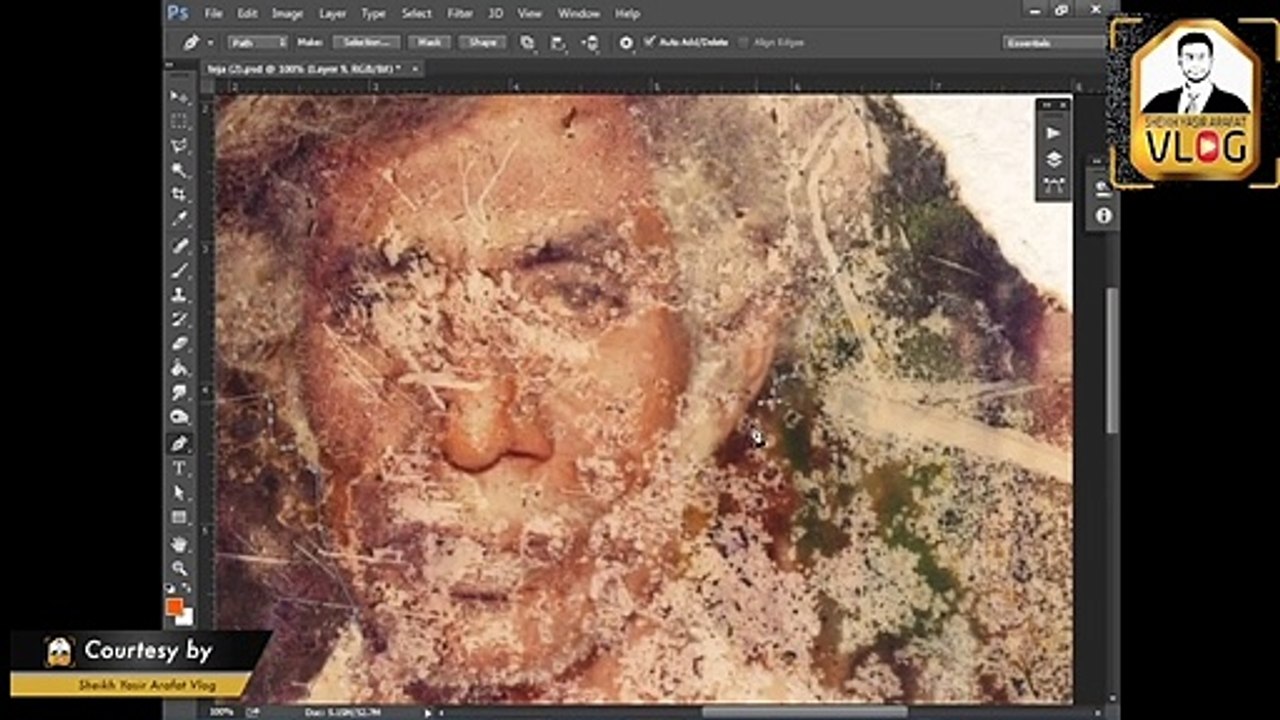Select the Hand tool
This screenshot has height=720, width=1280.
pyautogui.click(x=179, y=544)
